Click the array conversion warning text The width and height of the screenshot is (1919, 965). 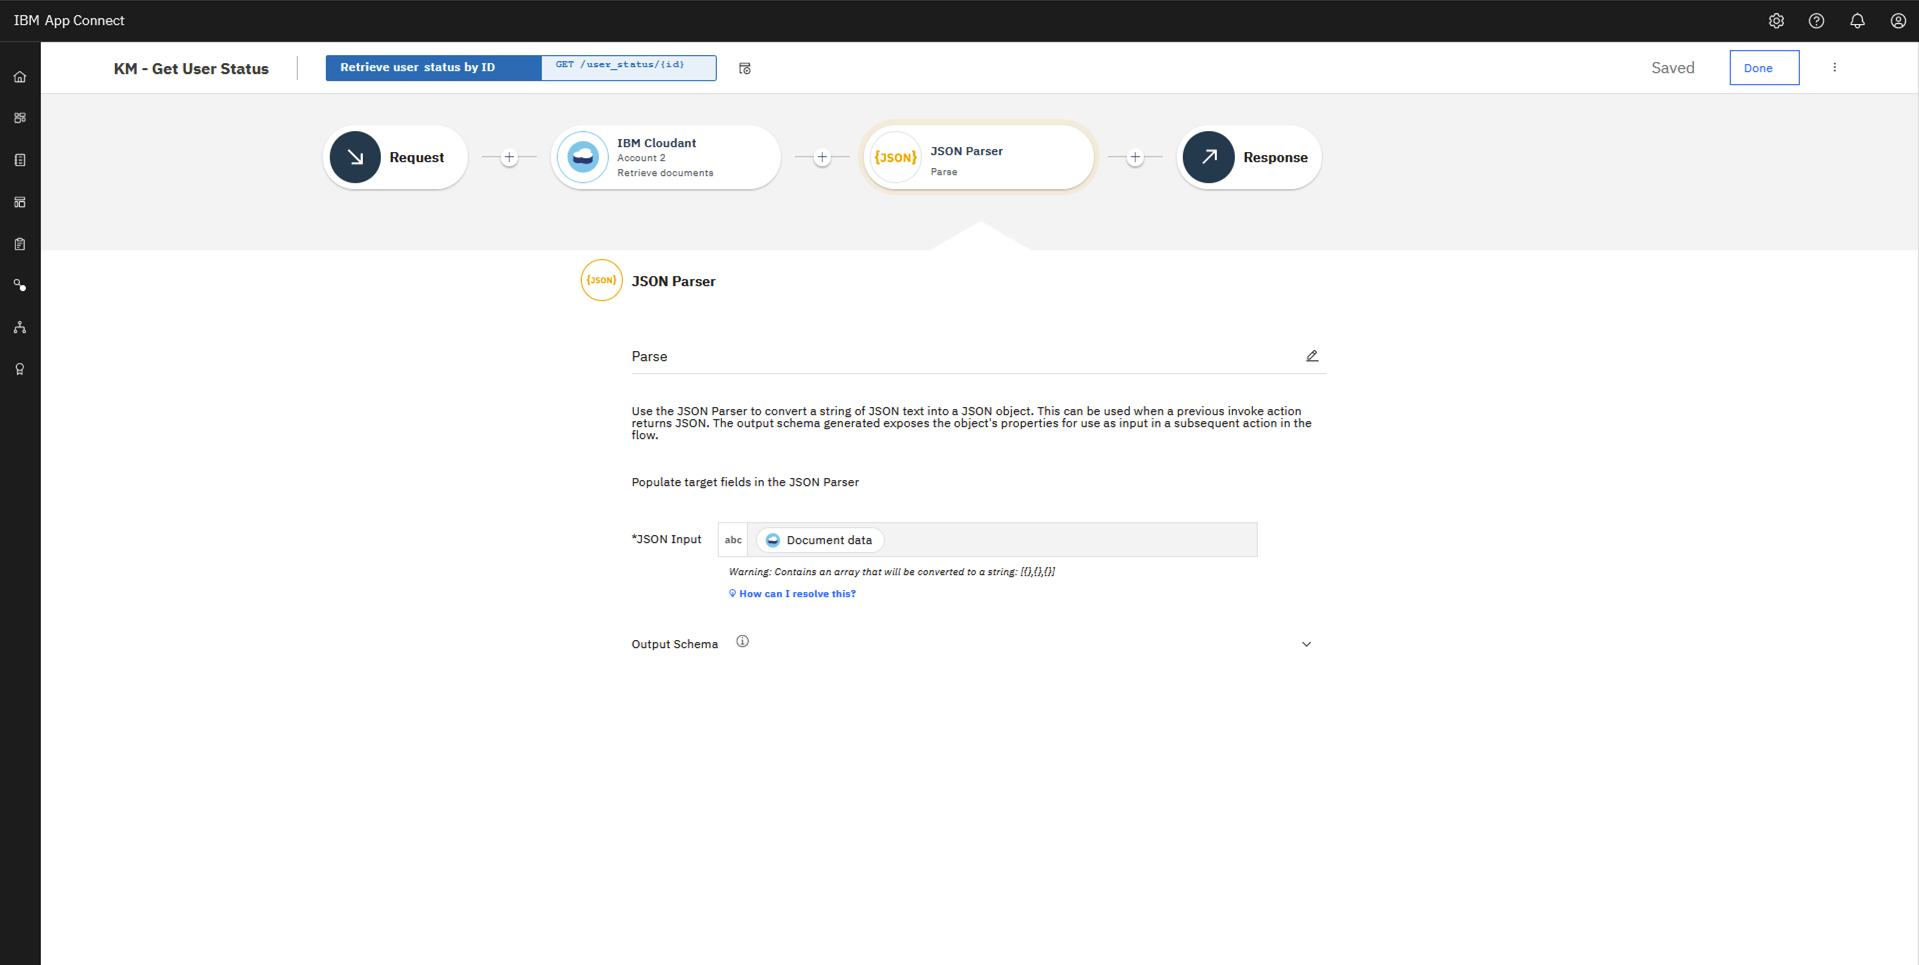coord(891,572)
